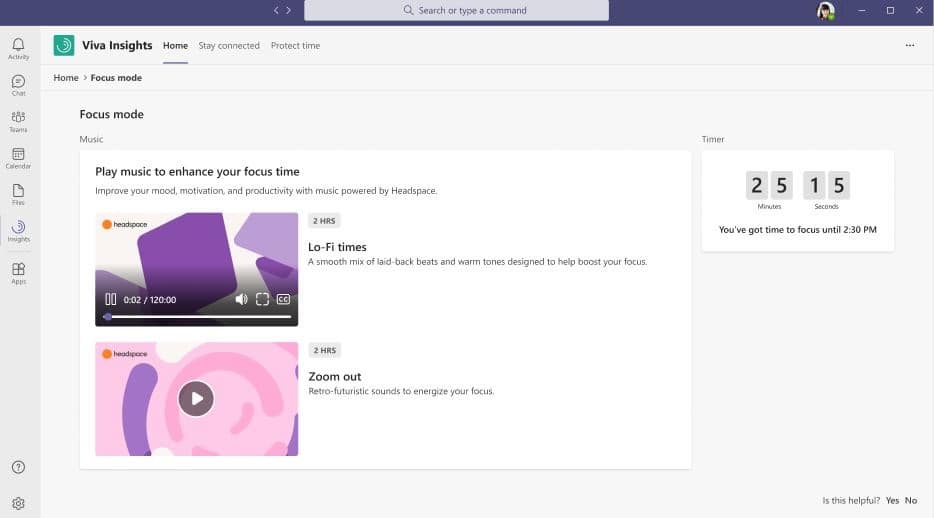Click the Lo-Fi times video thumbnail
The height and width of the screenshot is (518, 934).
pyautogui.click(x=197, y=269)
